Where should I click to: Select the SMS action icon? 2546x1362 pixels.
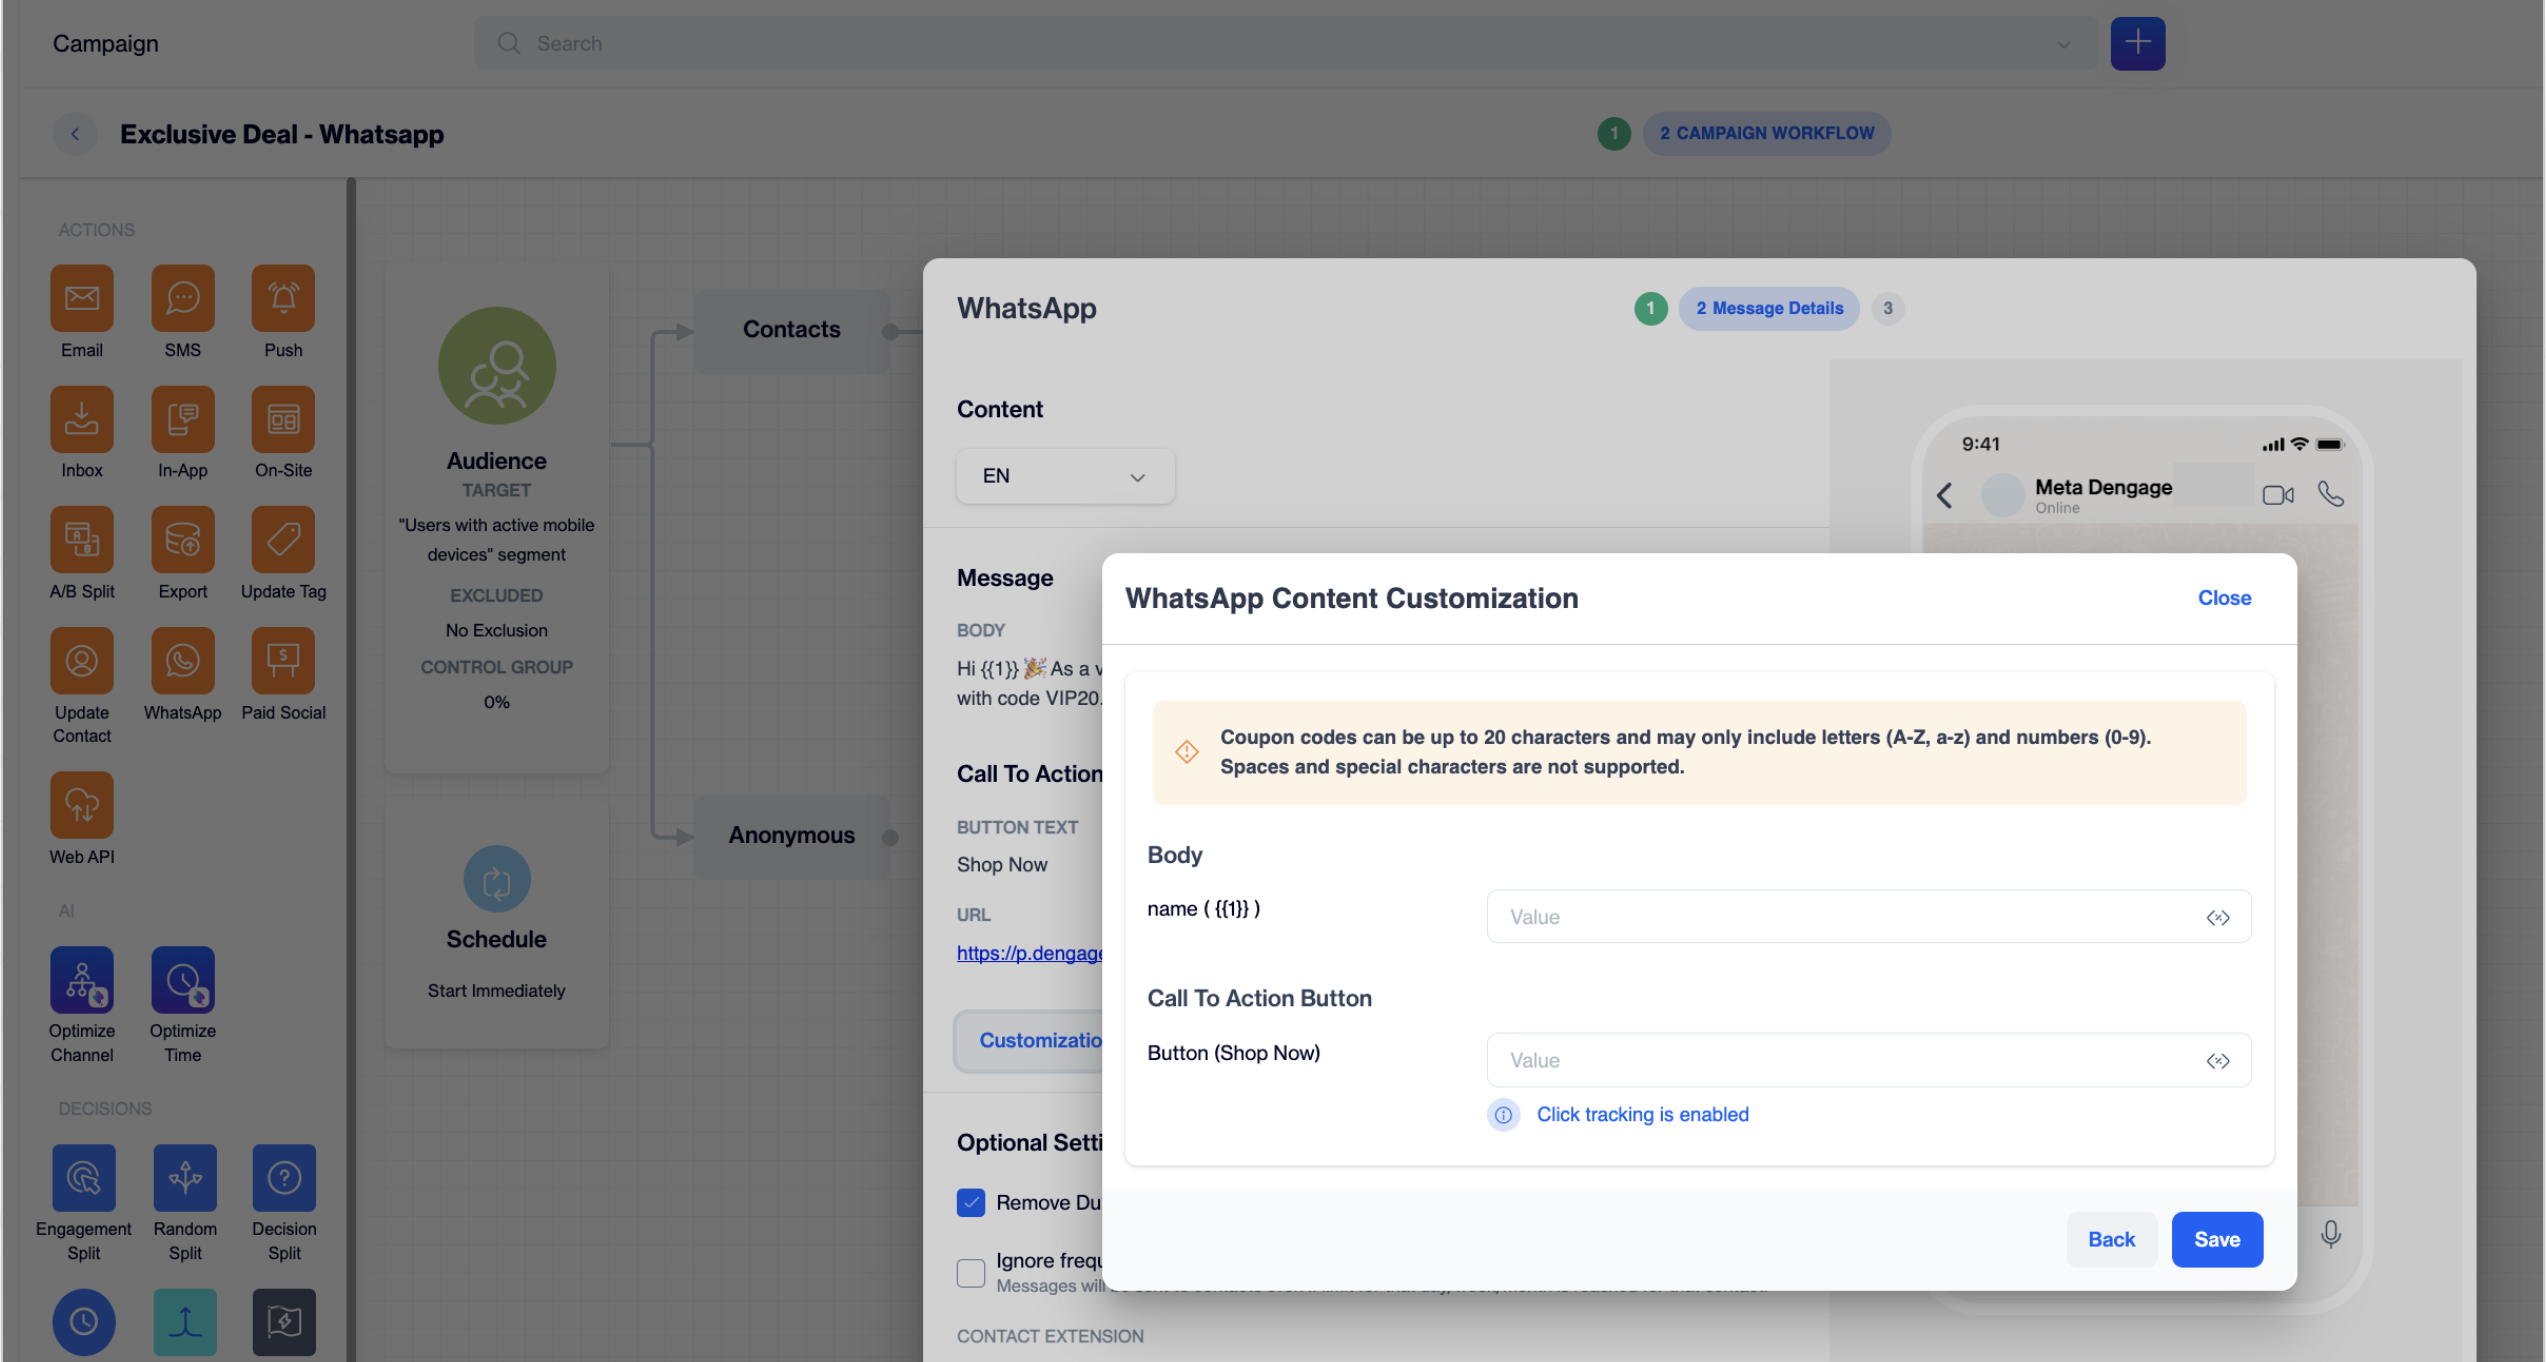pyautogui.click(x=183, y=298)
